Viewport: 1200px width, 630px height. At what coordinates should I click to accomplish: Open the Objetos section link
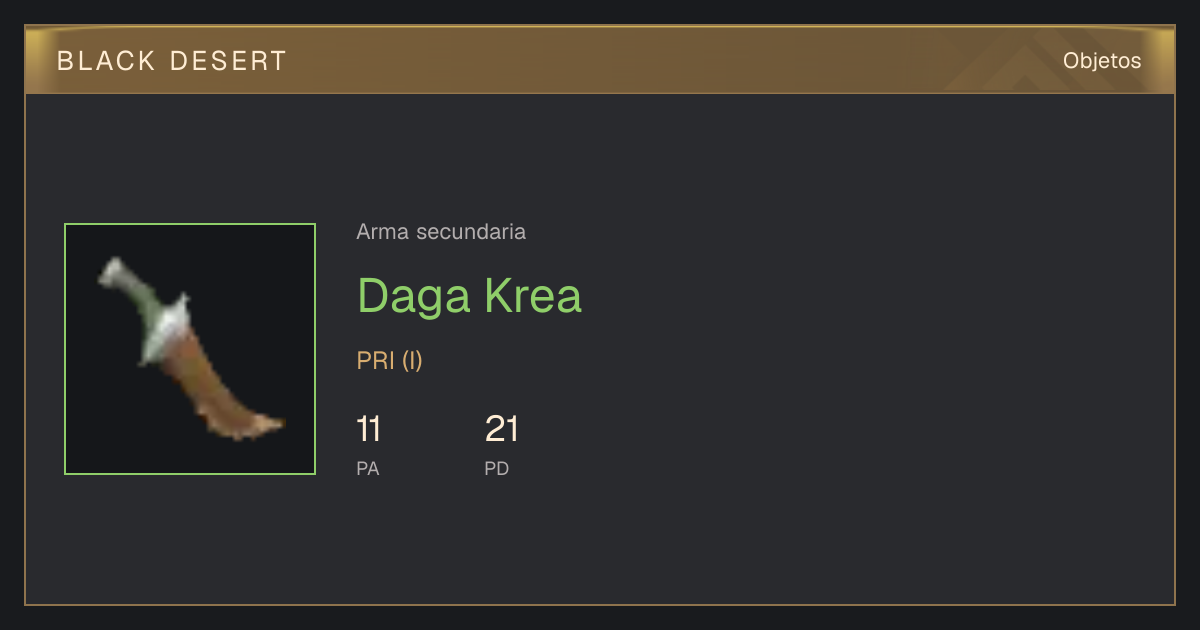pyautogui.click(x=1102, y=60)
